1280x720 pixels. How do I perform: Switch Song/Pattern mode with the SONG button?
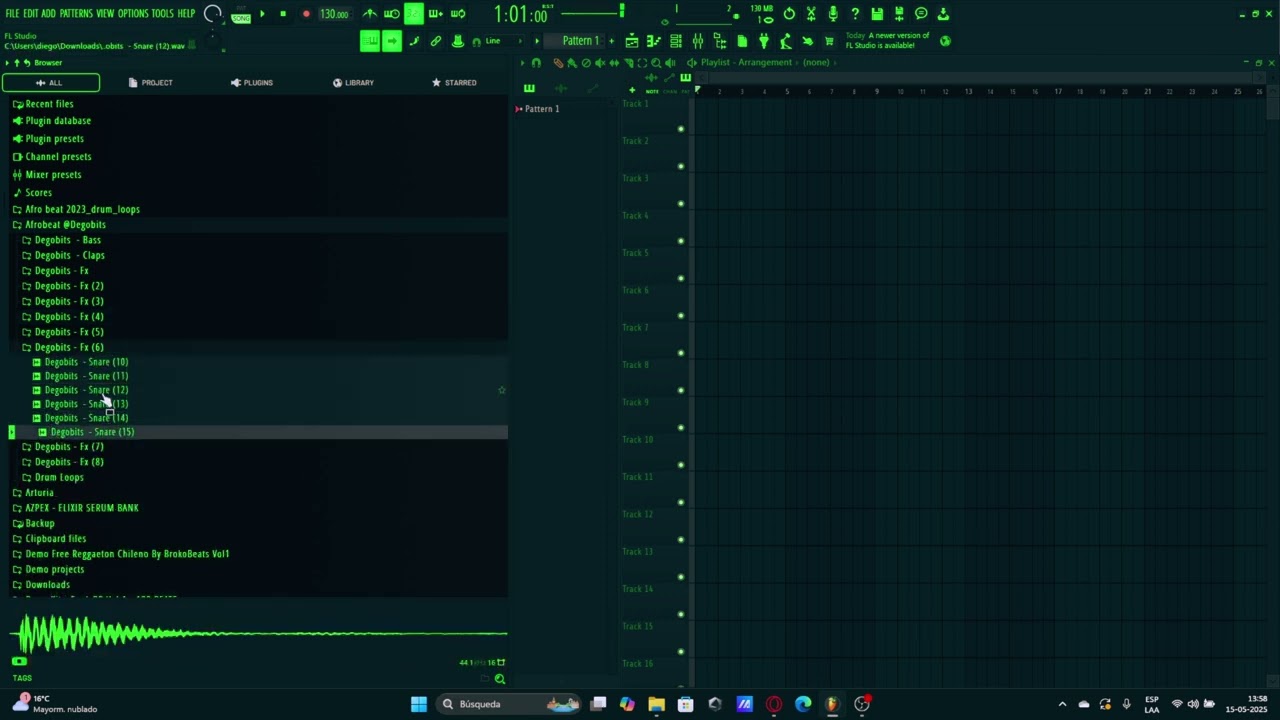[x=241, y=18]
